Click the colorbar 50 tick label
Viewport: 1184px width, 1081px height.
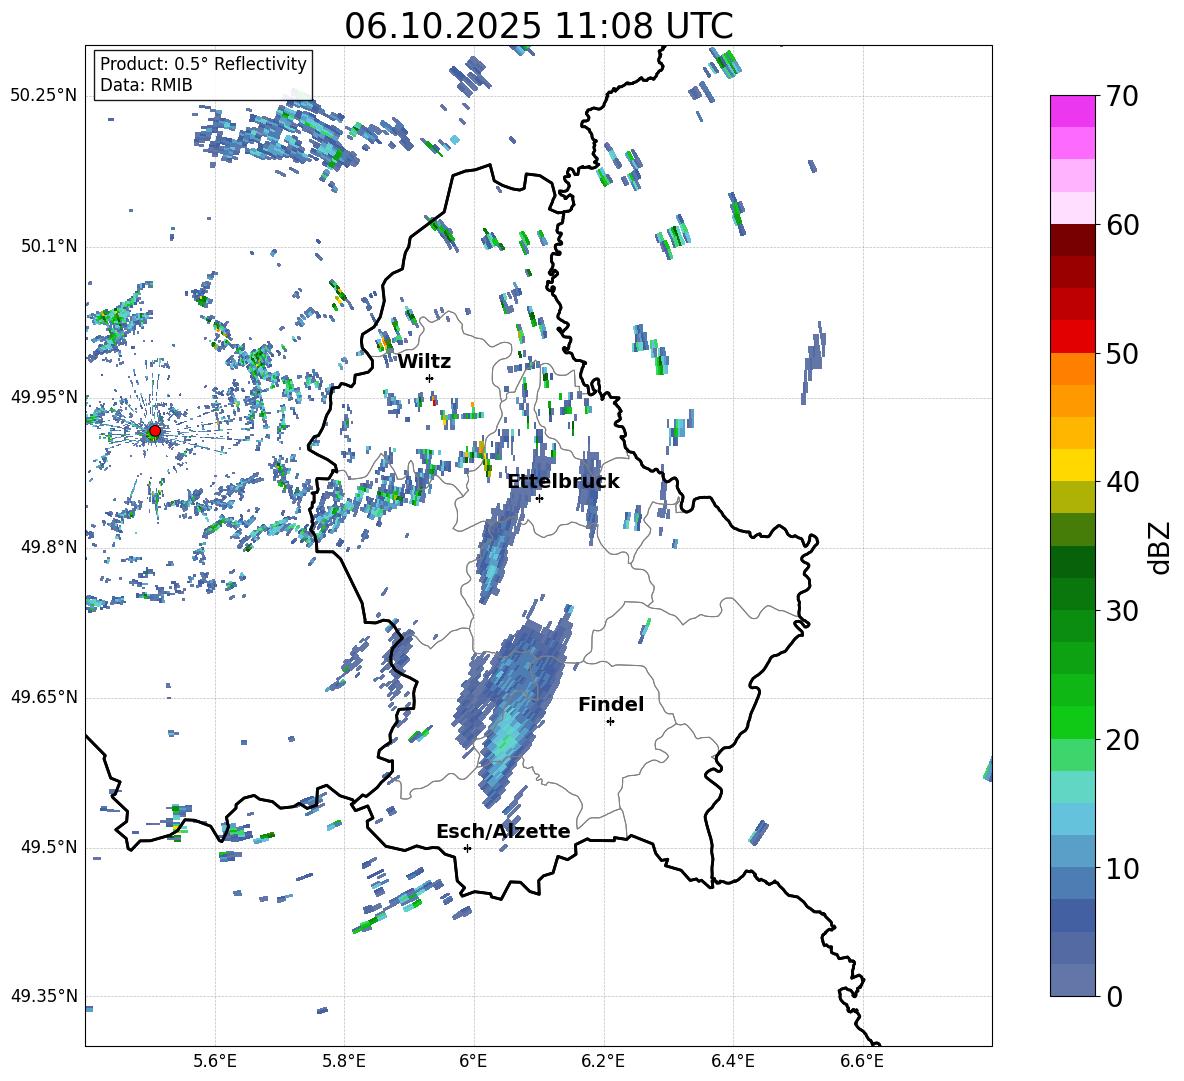(1122, 354)
